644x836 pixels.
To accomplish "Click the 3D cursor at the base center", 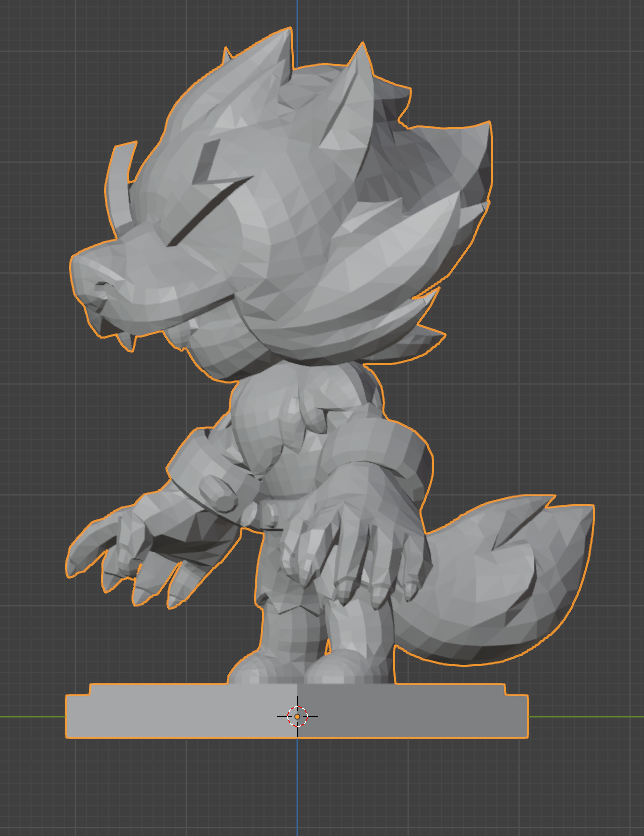I will coord(297,715).
